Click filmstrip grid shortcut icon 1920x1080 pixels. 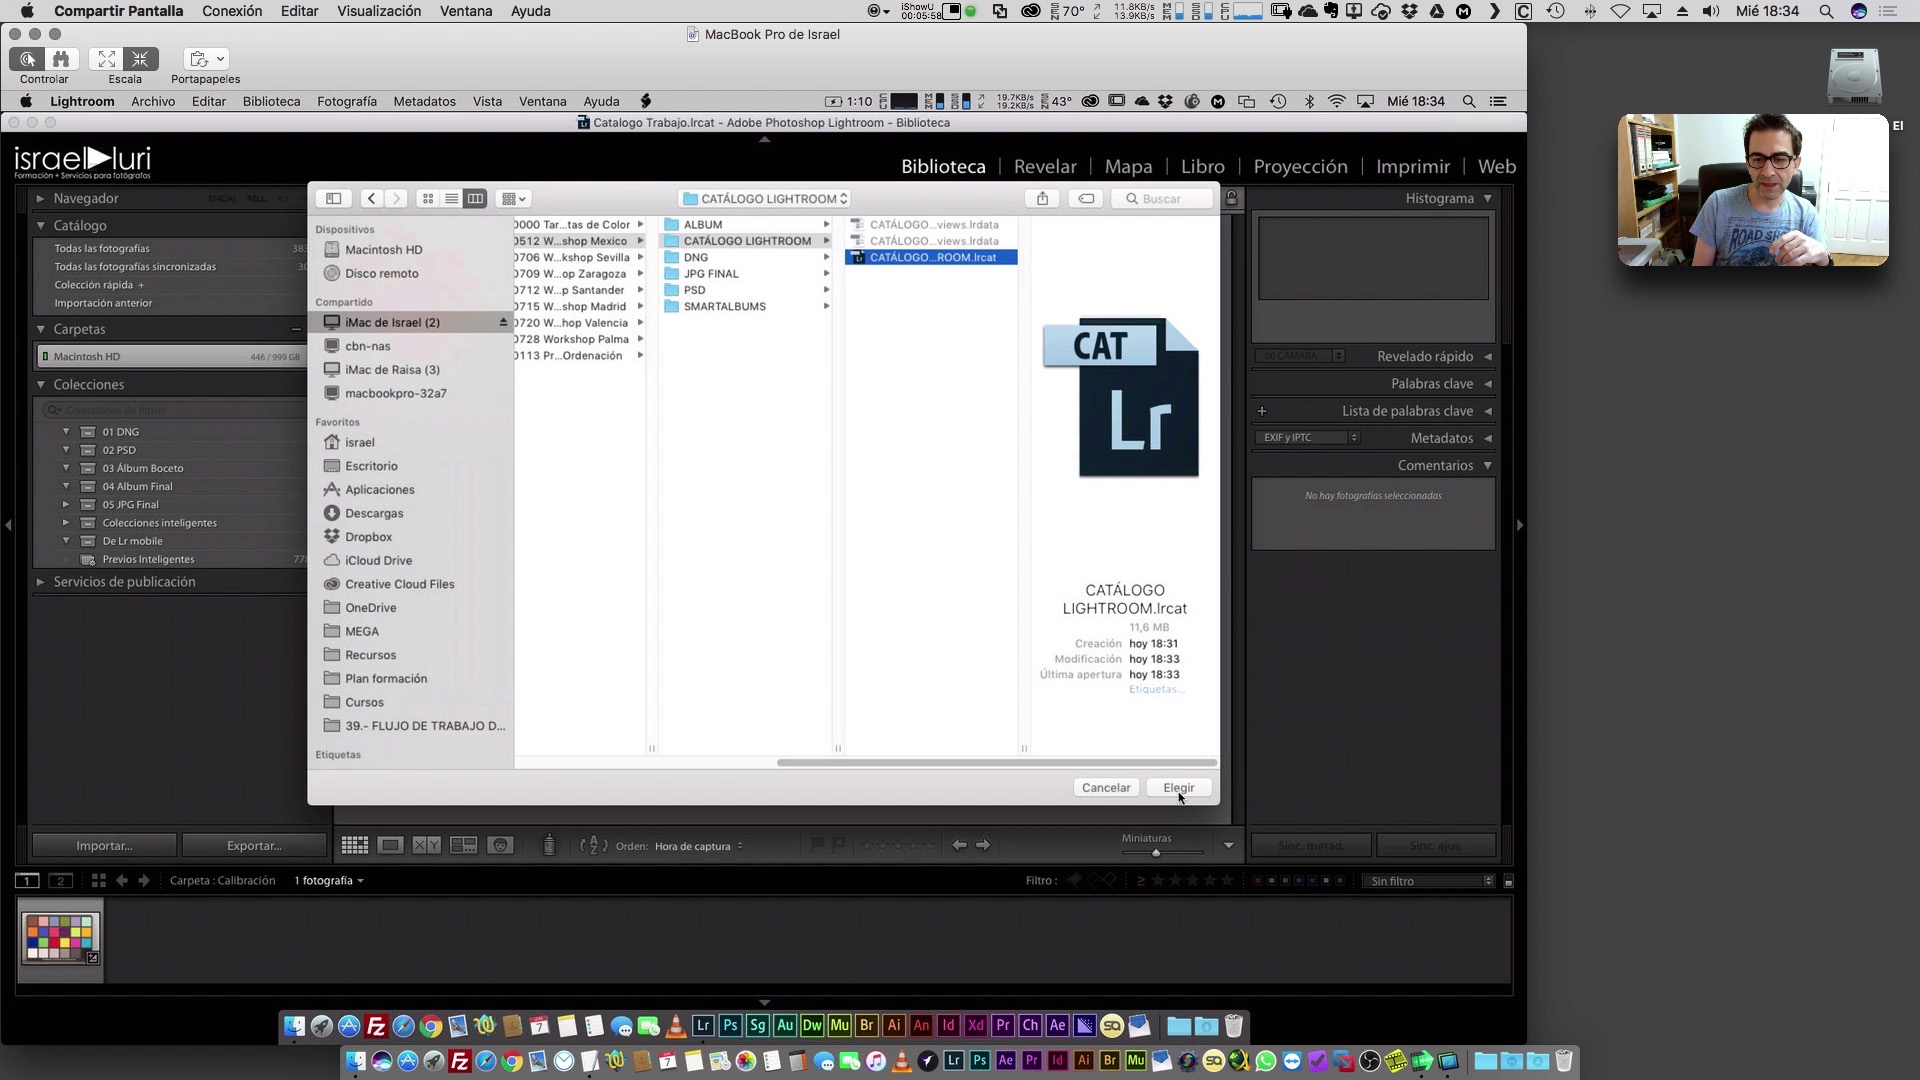98,881
